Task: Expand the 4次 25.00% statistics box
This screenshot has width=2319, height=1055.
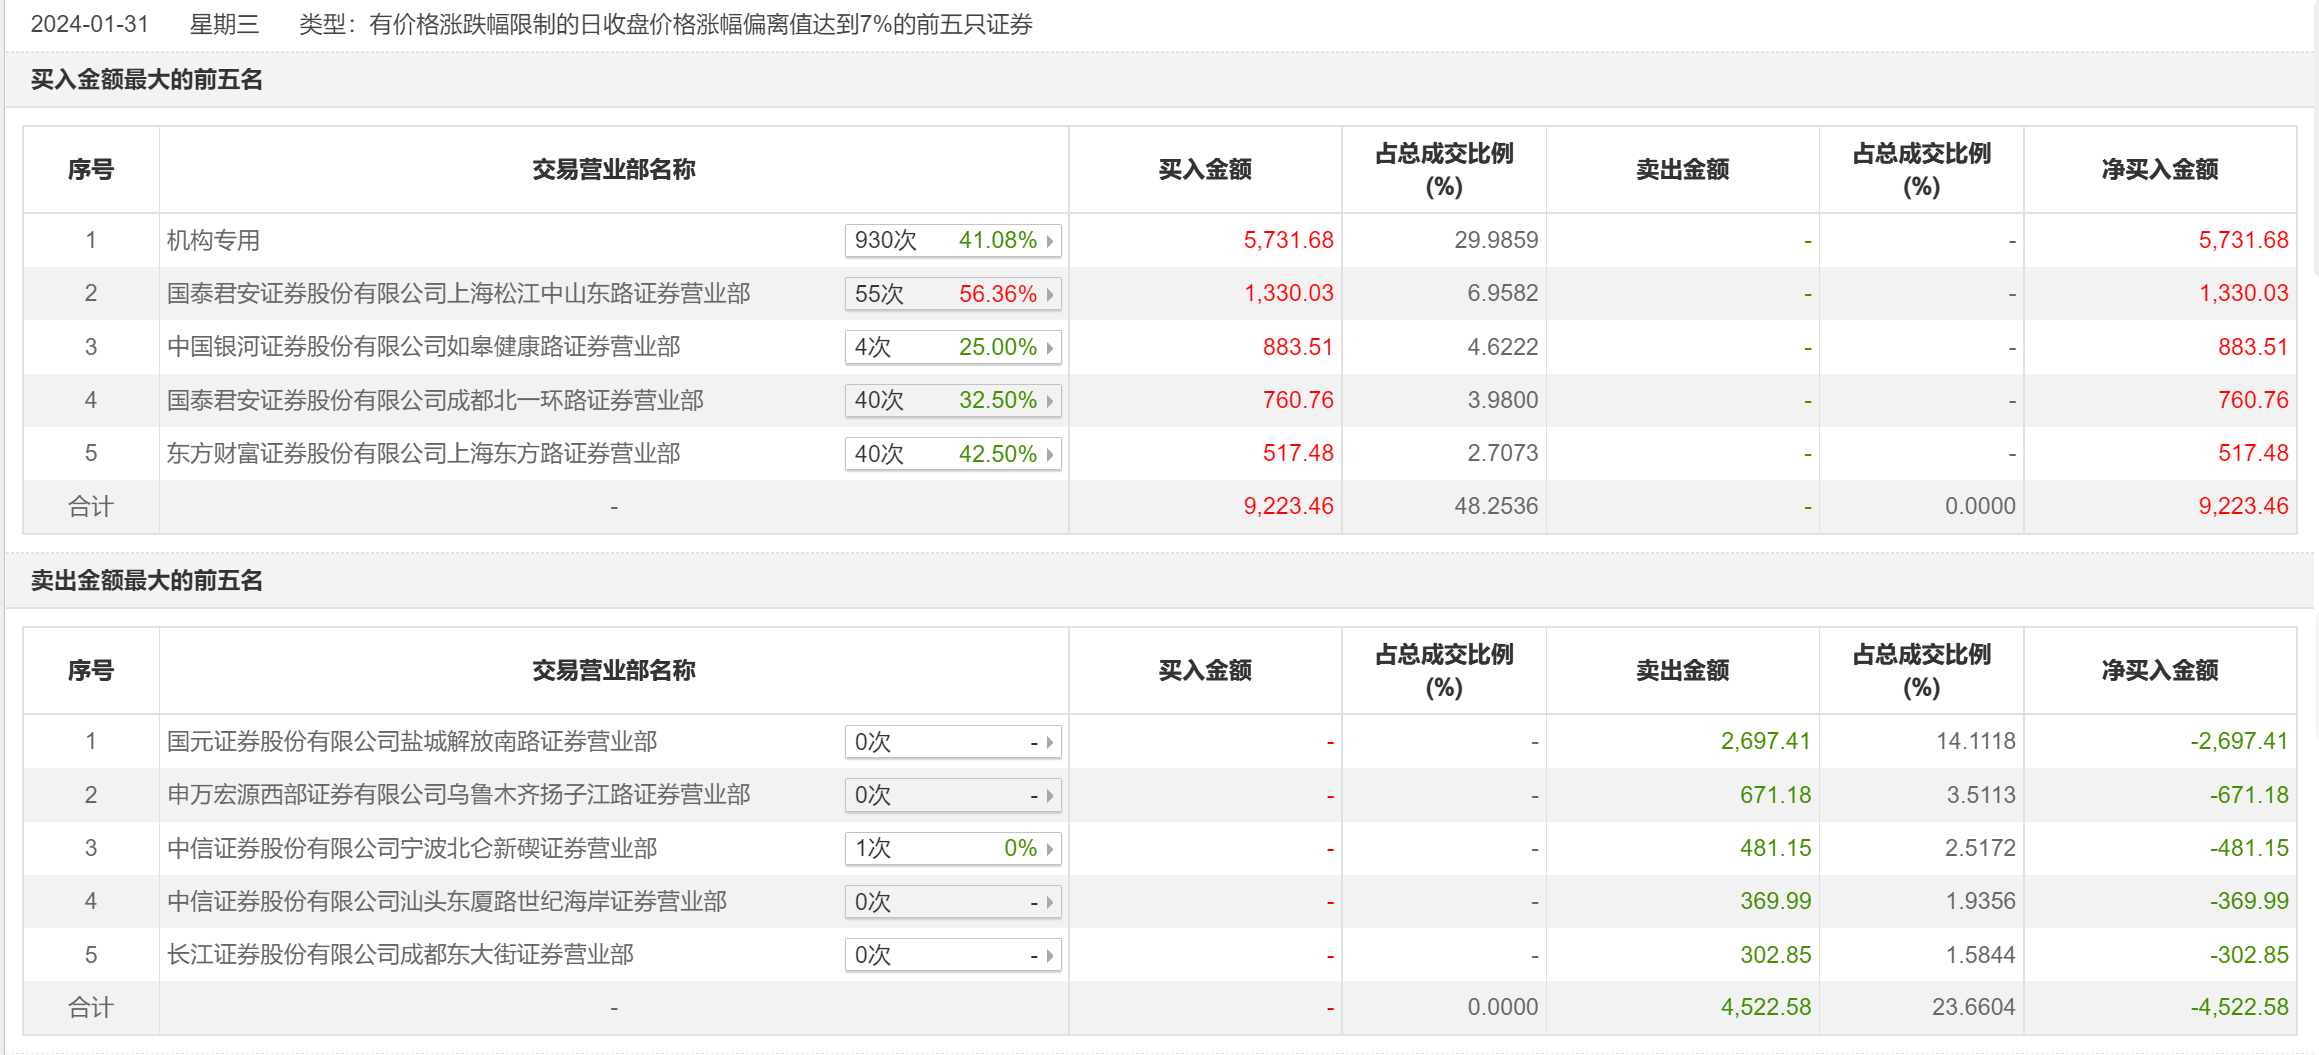Action: coord(951,347)
